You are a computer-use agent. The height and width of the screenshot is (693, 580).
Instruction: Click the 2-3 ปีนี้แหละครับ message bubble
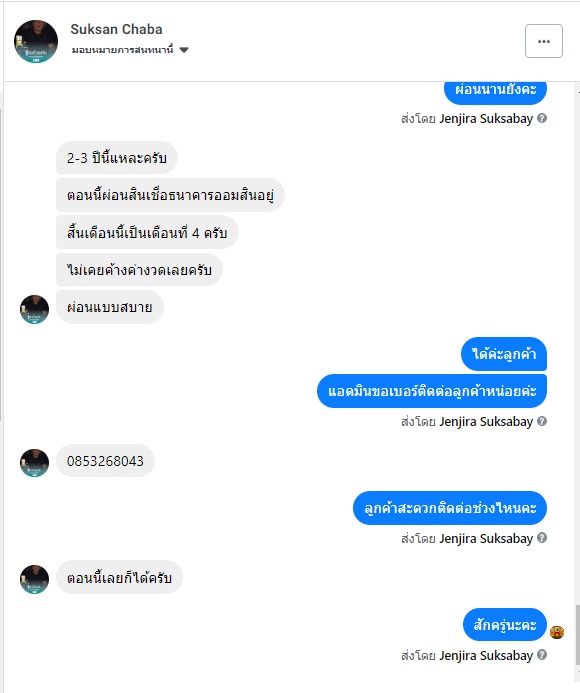pos(117,158)
